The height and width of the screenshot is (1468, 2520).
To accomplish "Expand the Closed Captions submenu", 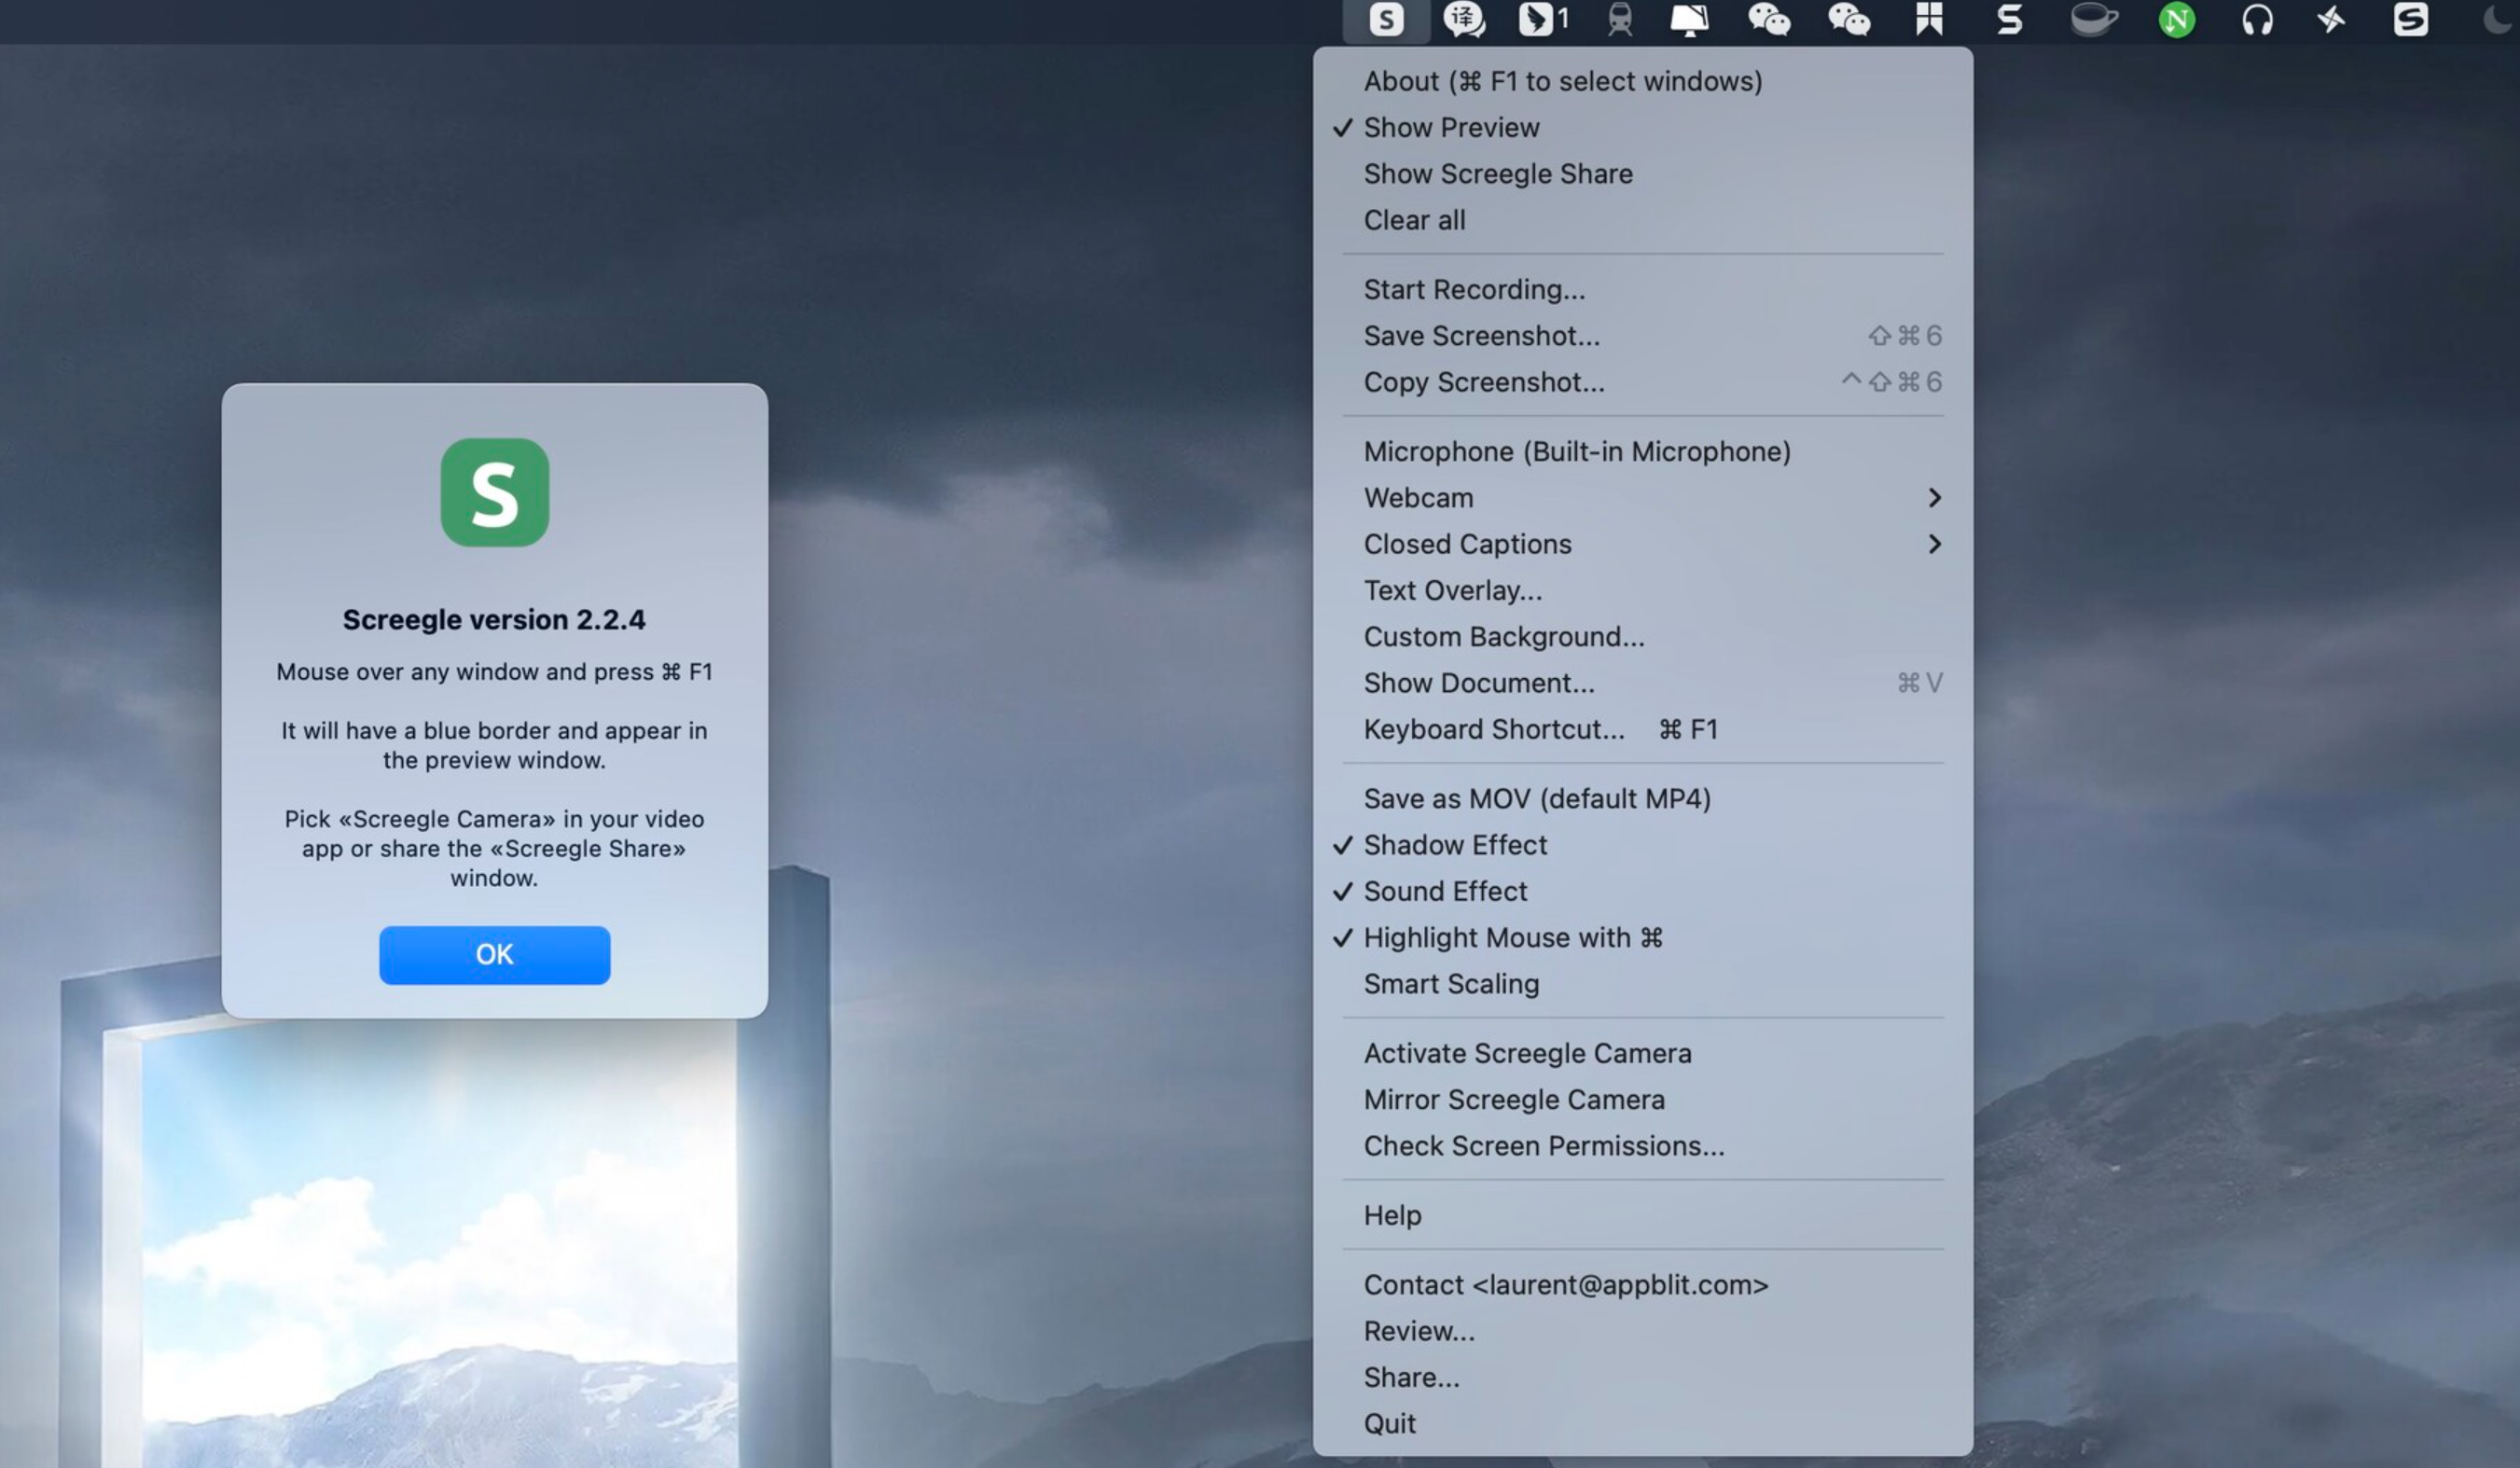I will [x=1643, y=544].
